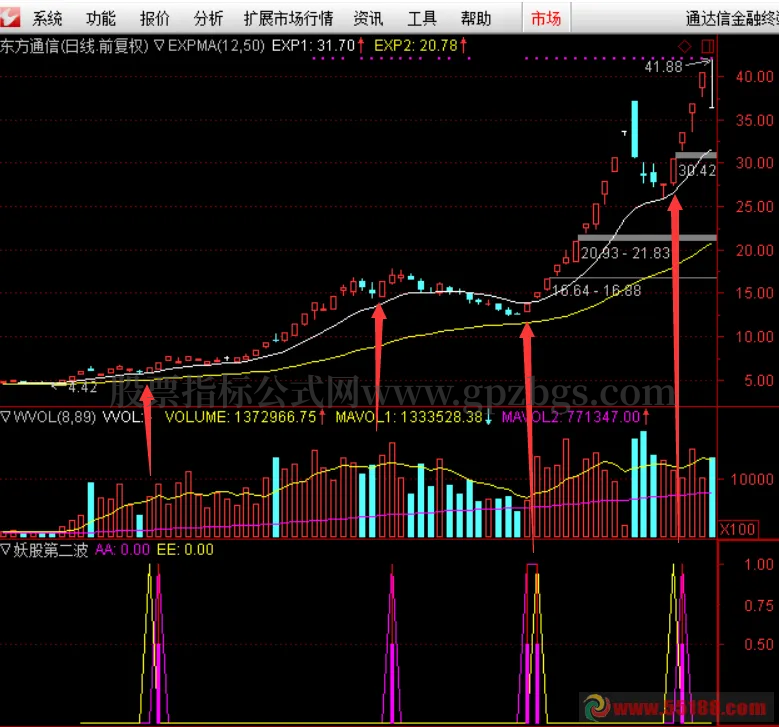Open the 帮助 menu
This screenshot has height=727, width=779.
click(476, 18)
